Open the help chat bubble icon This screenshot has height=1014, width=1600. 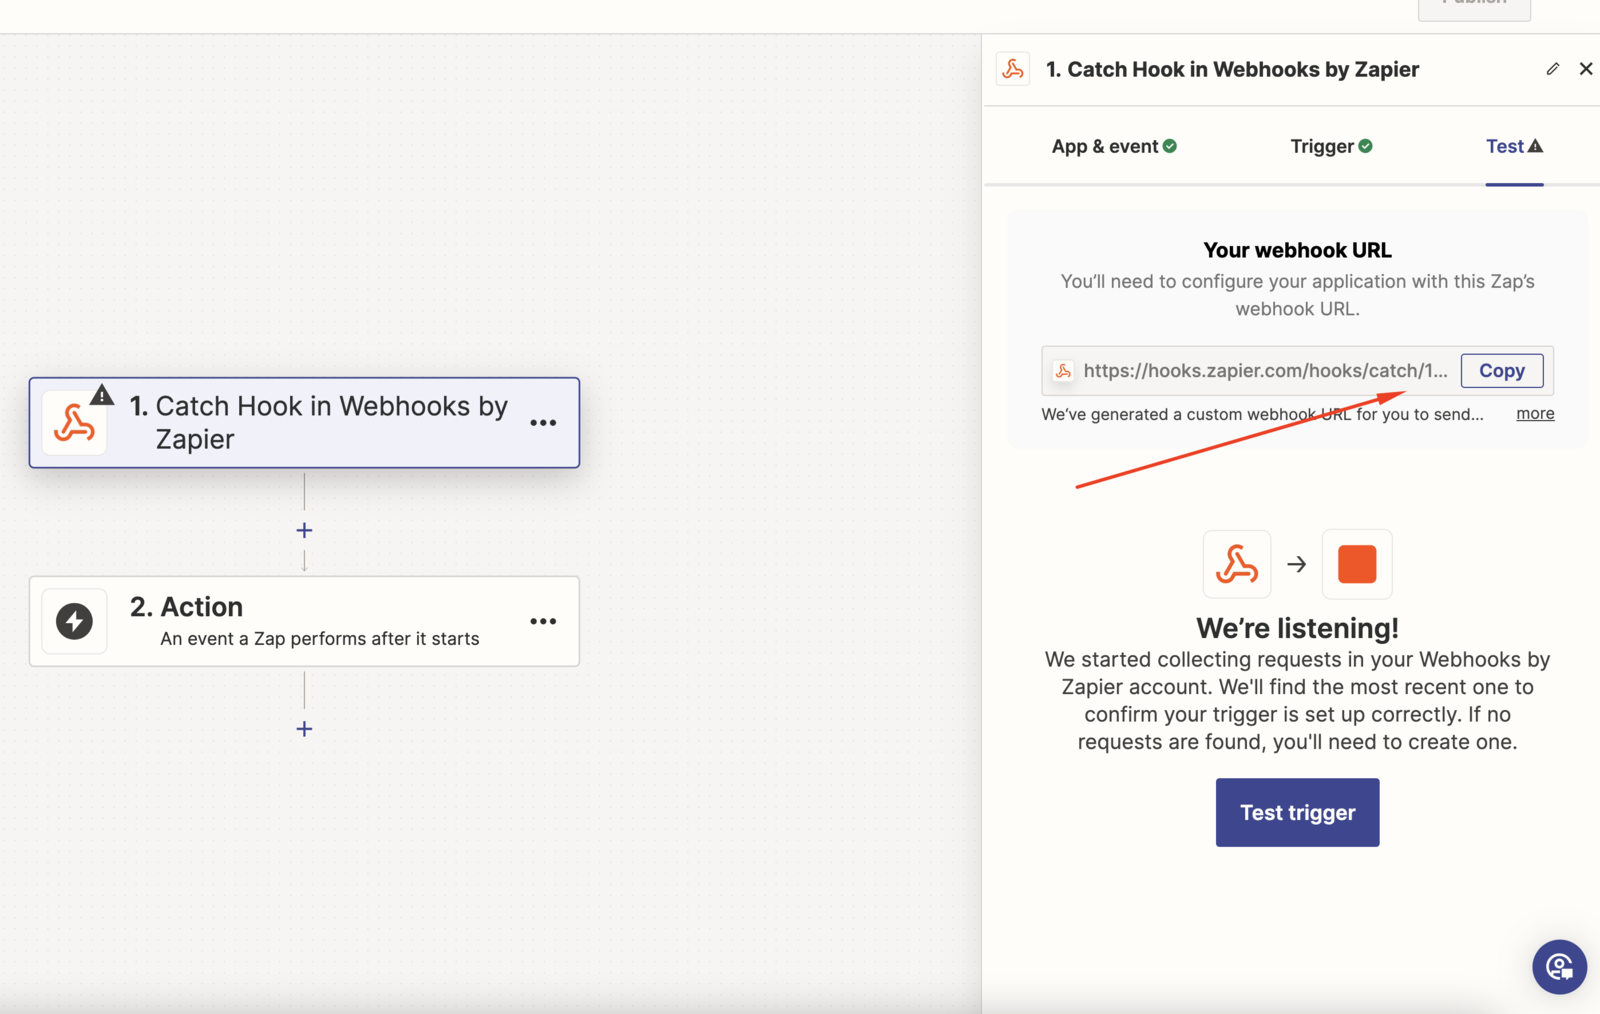1559,967
